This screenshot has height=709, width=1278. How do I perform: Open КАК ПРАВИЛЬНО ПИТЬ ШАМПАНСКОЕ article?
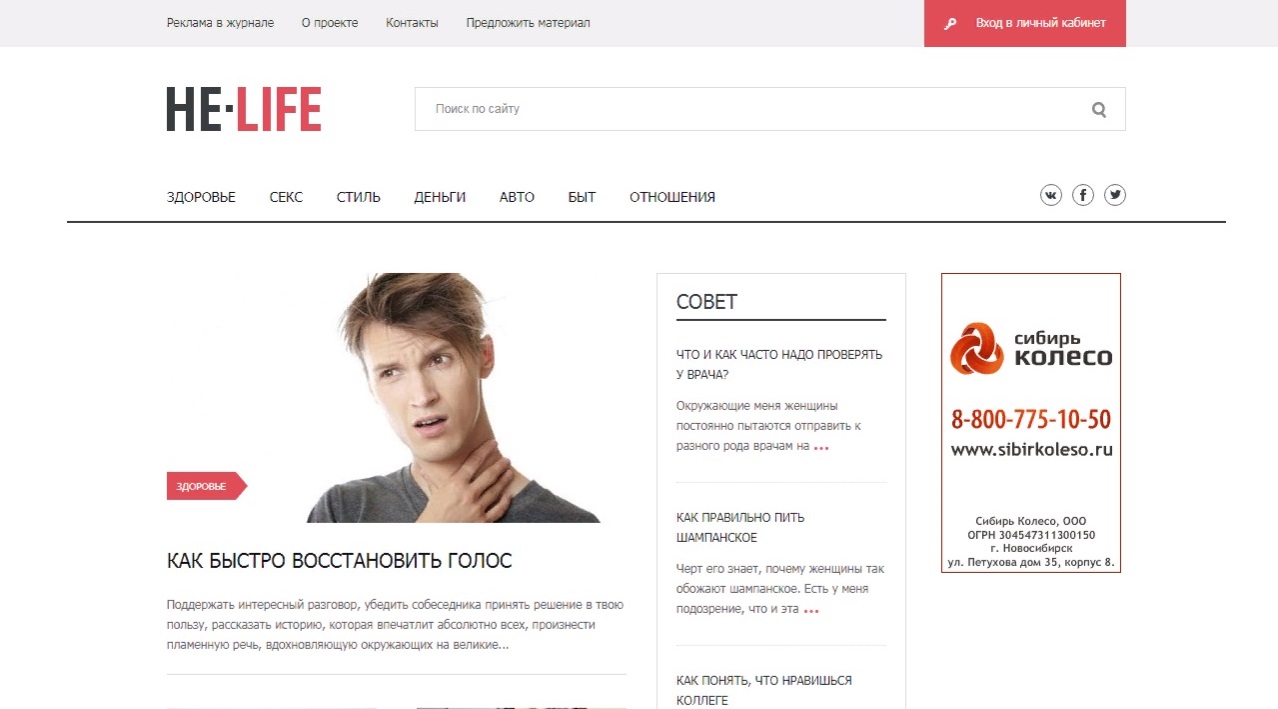coord(740,527)
